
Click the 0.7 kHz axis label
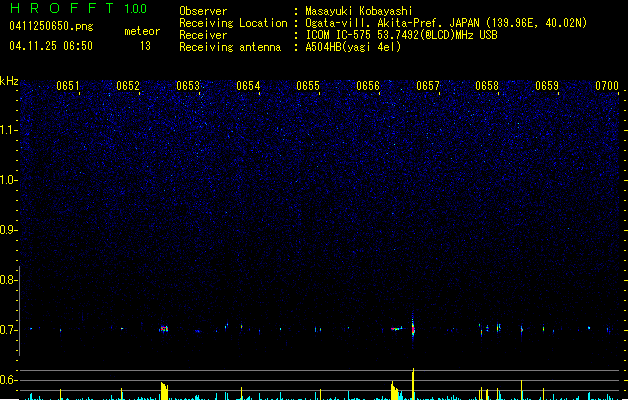tap(8, 330)
